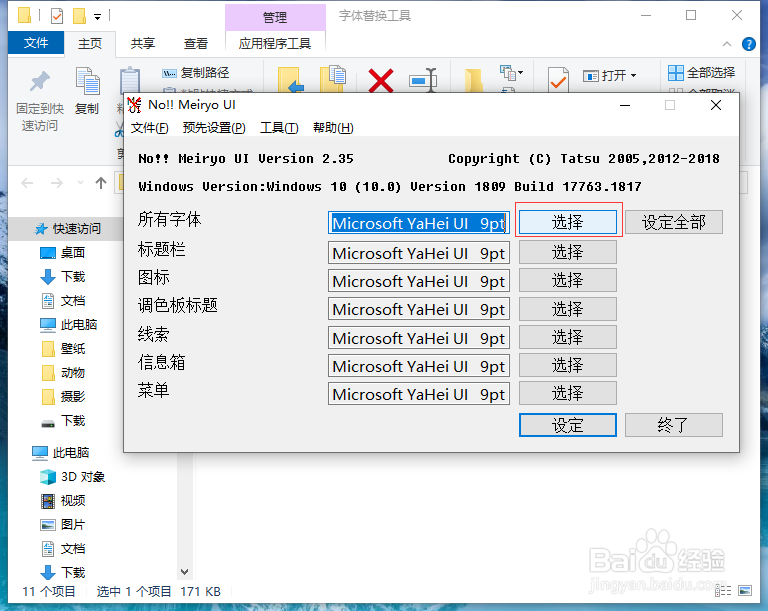Viewport: 768px width, 611px height.
Task: Click the red Delete X icon in ribbon
Action: pyautogui.click(x=381, y=80)
